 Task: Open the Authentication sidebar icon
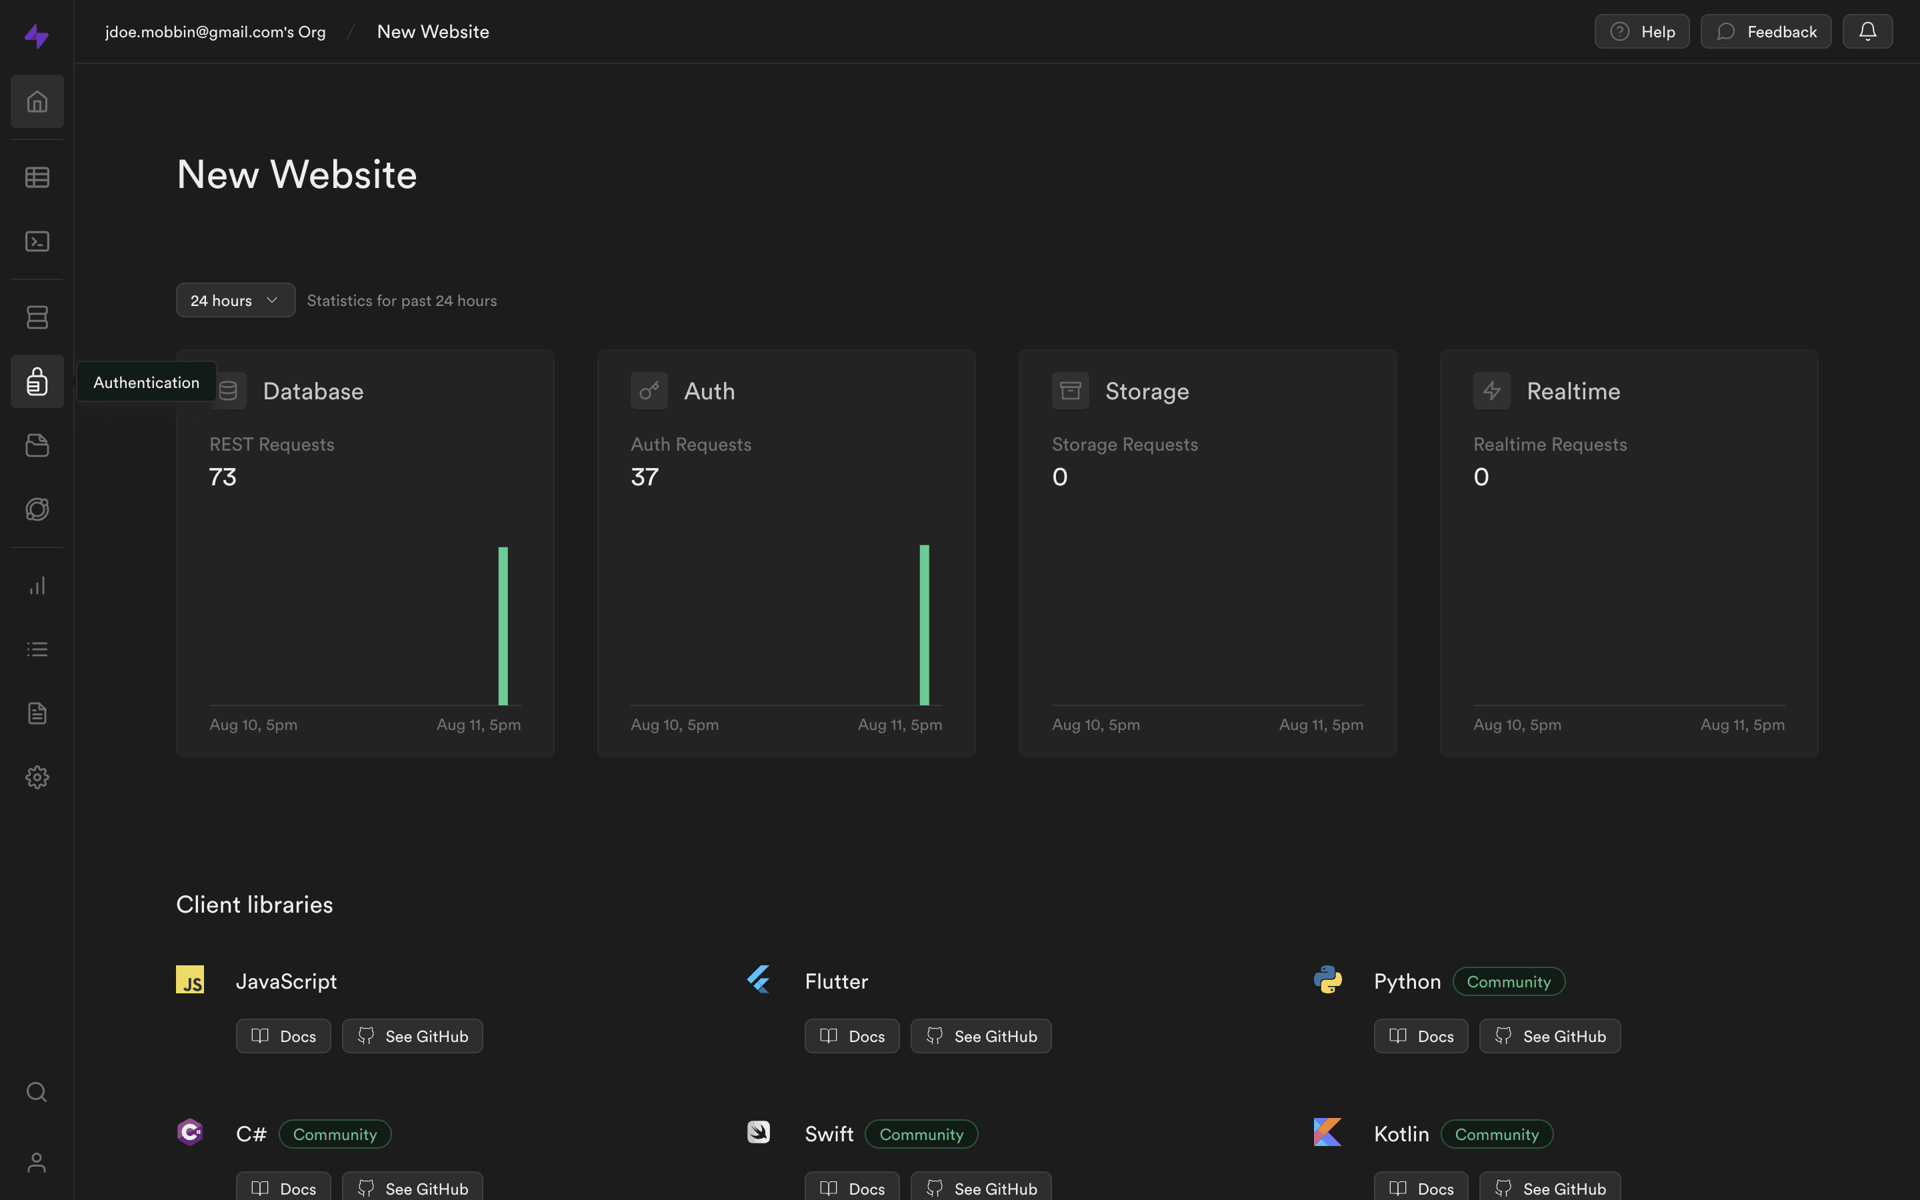pyautogui.click(x=37, y=381)
